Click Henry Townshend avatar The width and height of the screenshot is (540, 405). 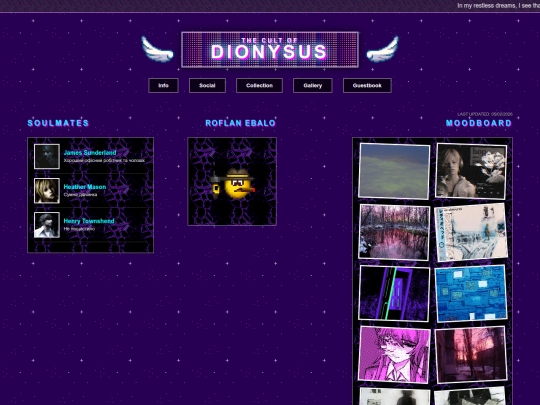pos(47,225)
